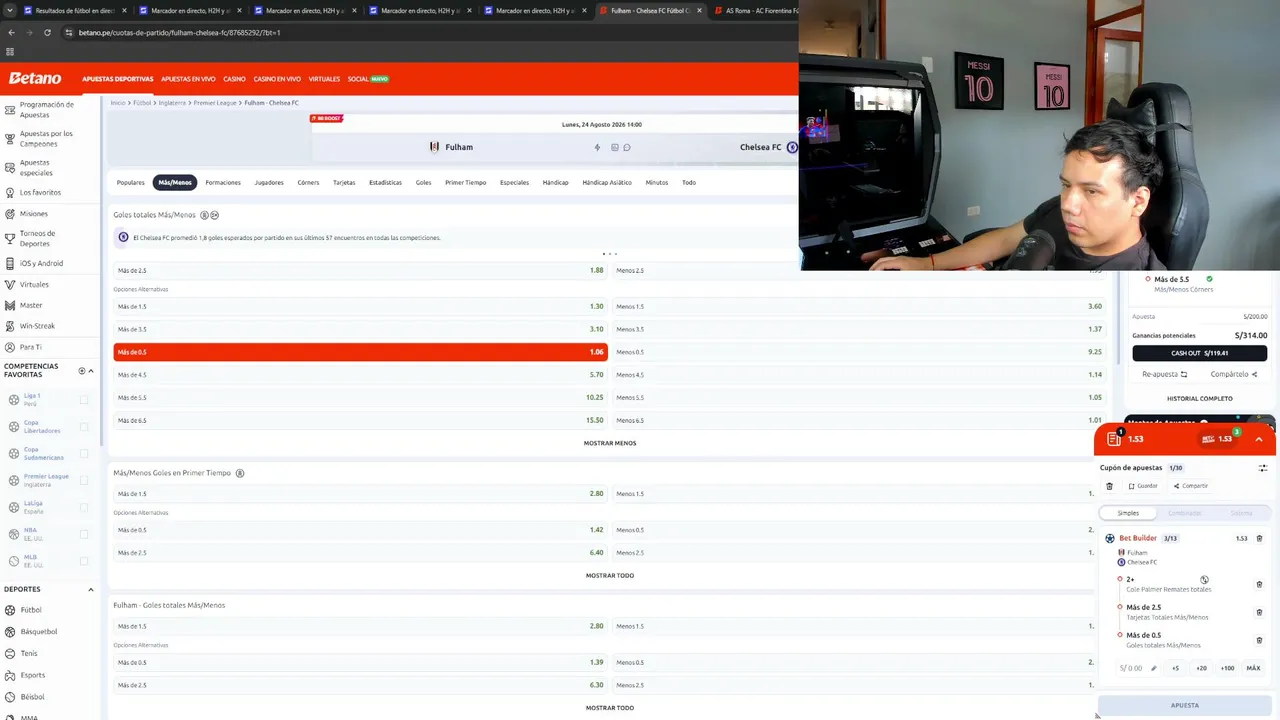Image resolution: width=1280 pixels, height=720 pixels.
Task: Click the Esports controller icon
Action: [10, 675]
